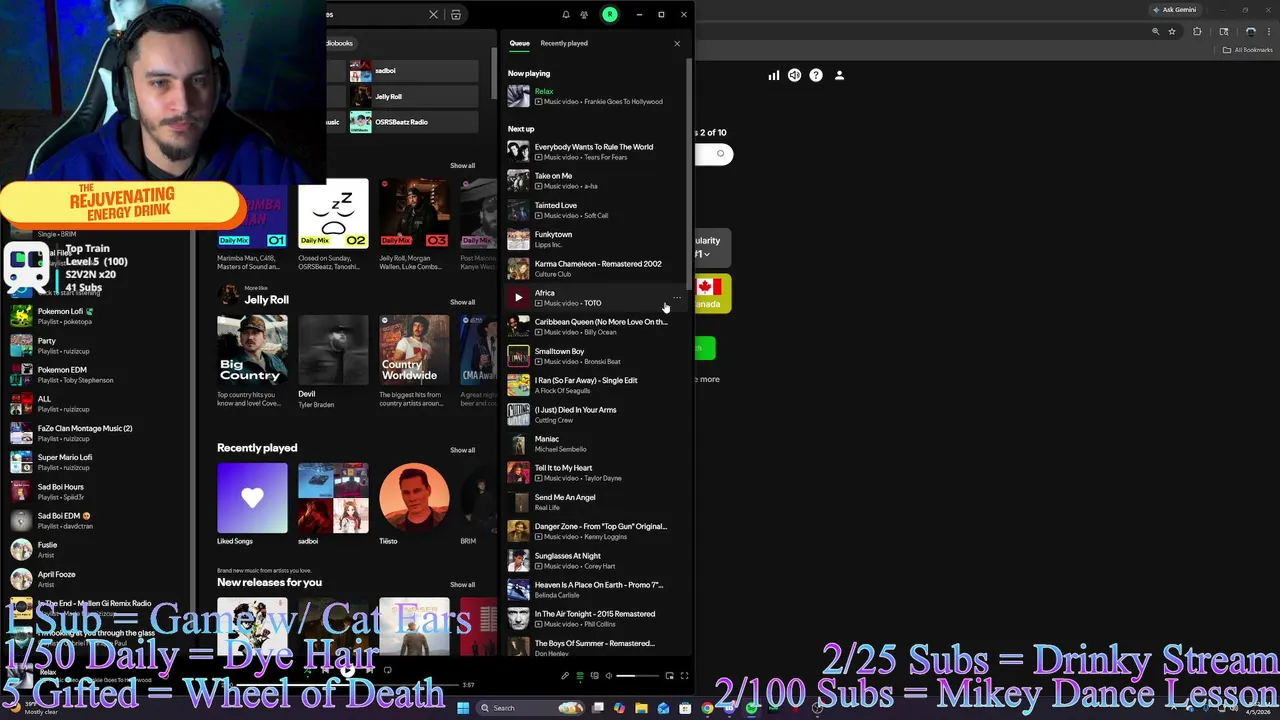Toggle sound icon on webpage
Viewport: 1280px width, 720px height.
(794, 75)
